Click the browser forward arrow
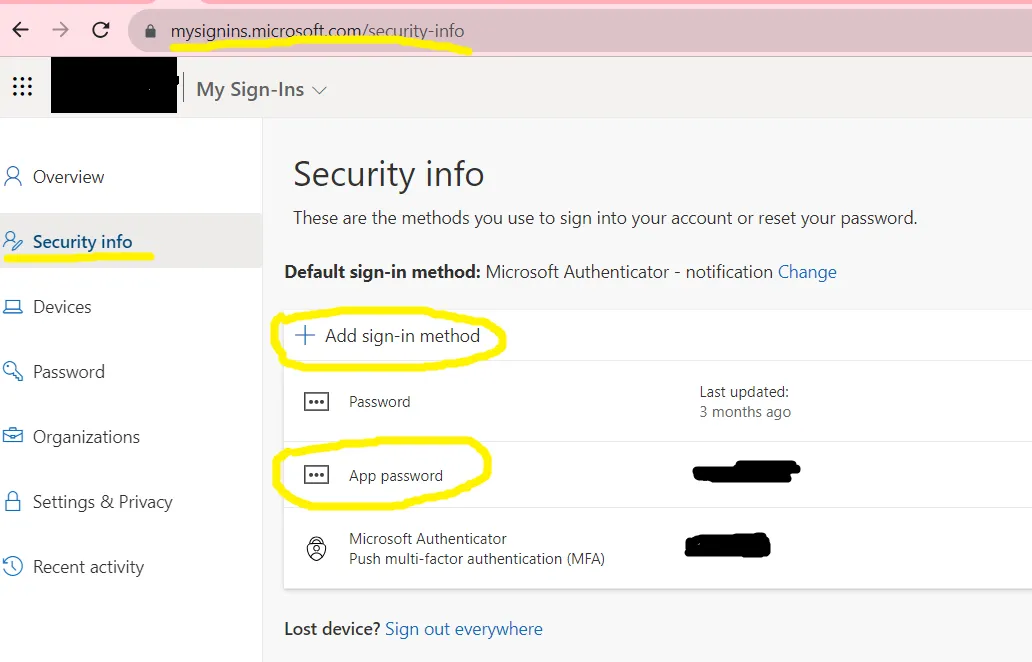Image resolution: width=1032 pixels, height=662 pixels. [60, 30]
